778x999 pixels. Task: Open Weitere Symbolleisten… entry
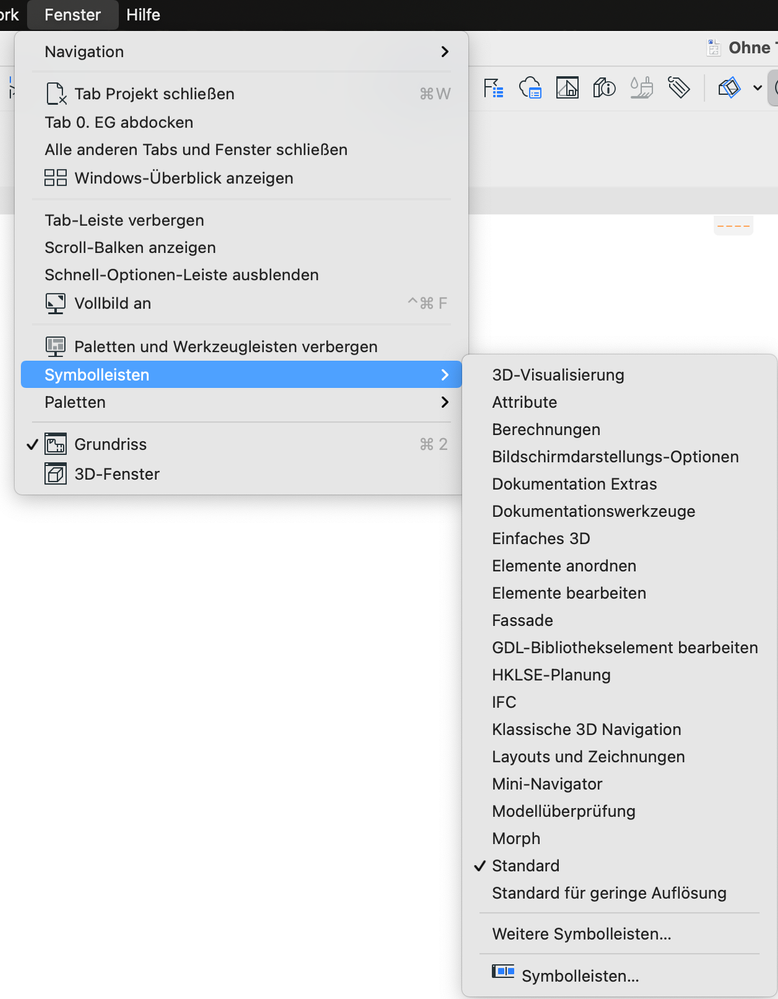point(581,934)
